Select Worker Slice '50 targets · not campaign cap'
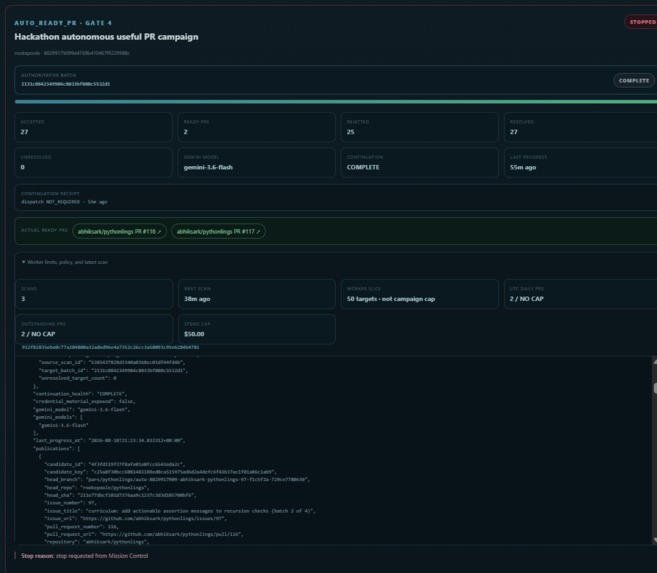This screenshot has height=573, width=657. [x=391, y=299]
